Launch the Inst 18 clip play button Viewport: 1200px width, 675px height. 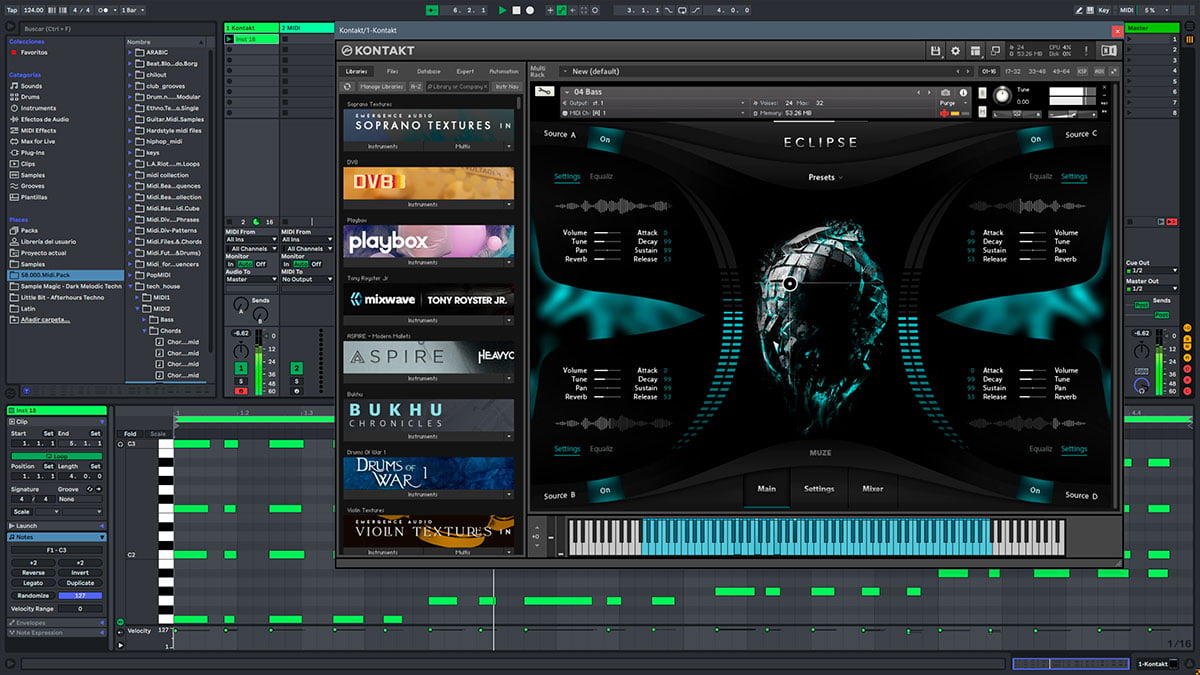pos(230,39)
